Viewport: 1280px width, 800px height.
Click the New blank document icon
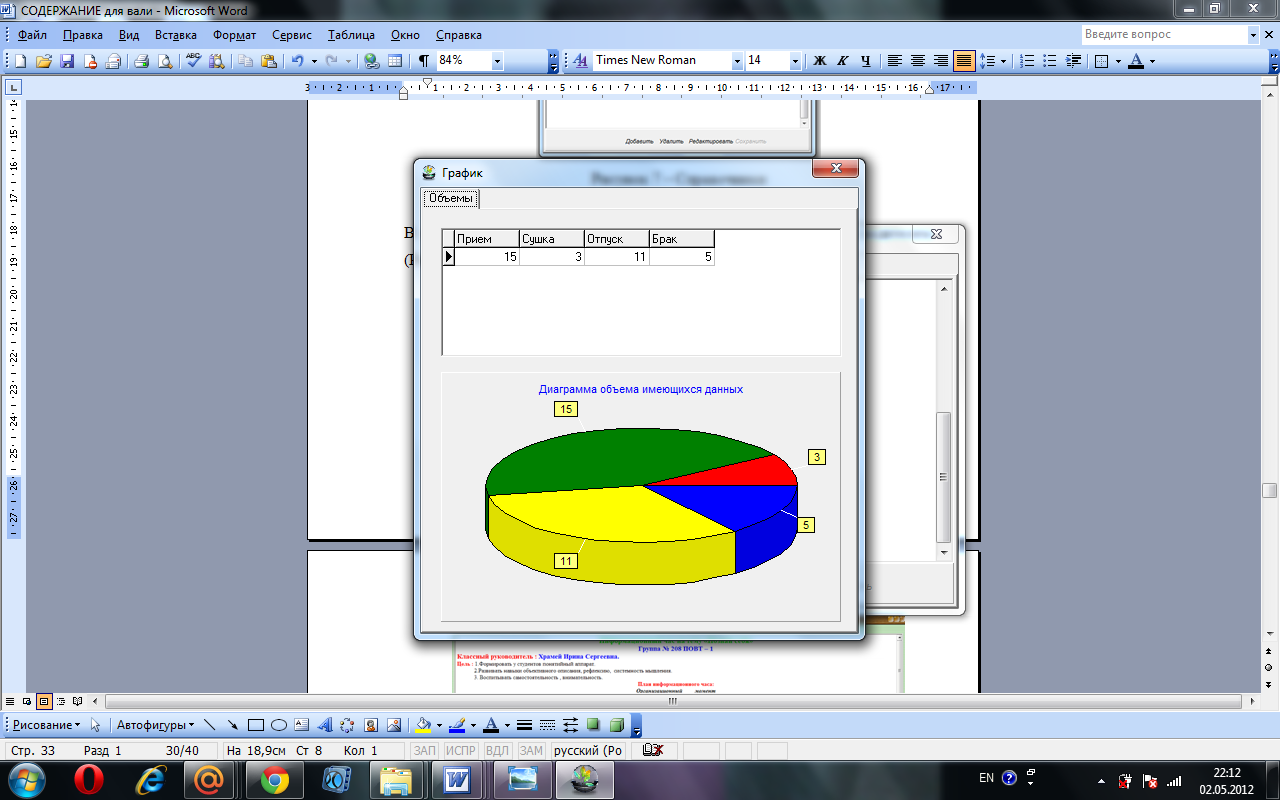pos(21,61)
